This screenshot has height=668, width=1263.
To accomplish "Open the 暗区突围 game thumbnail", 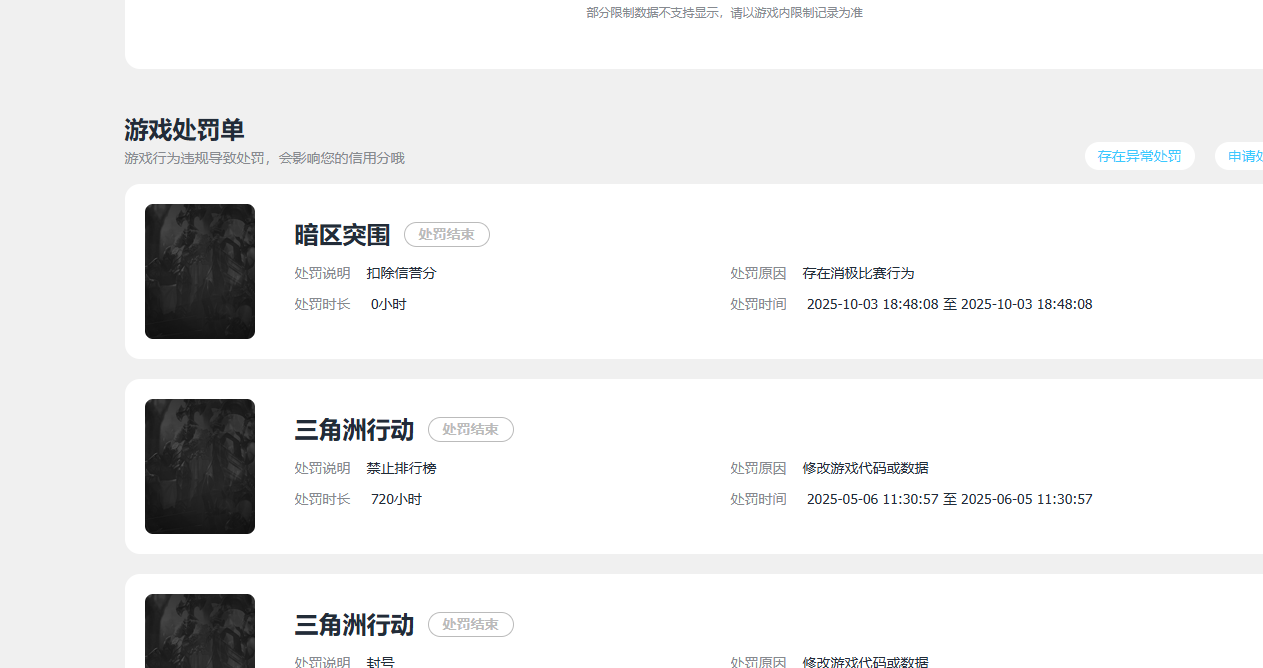I will pyautogui.click(x=200, y=271).
